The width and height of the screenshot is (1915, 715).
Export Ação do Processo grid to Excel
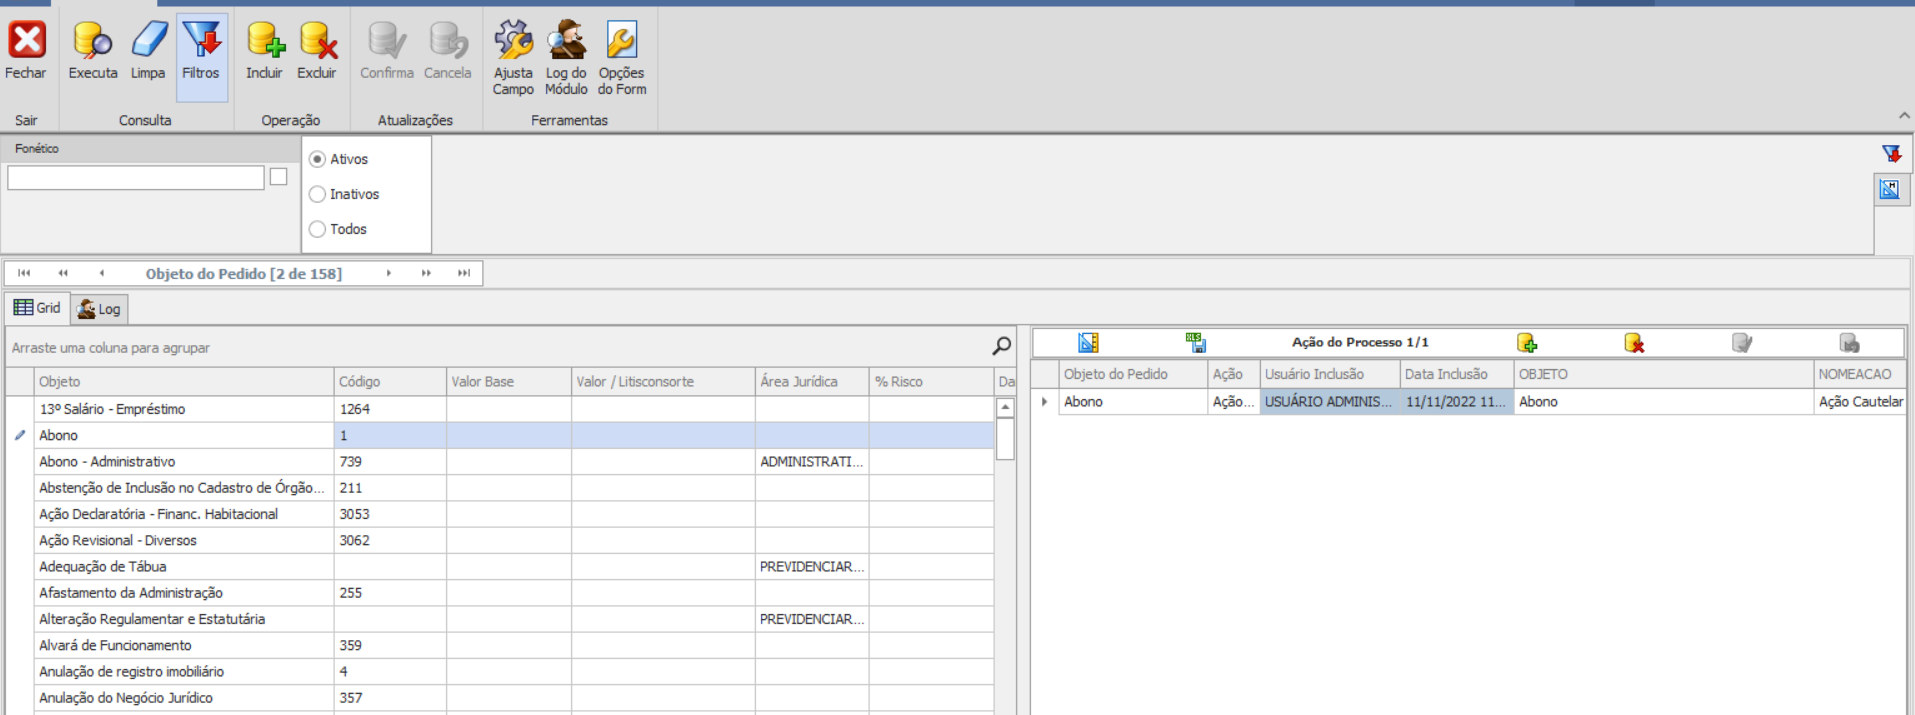pos(1196,343)
